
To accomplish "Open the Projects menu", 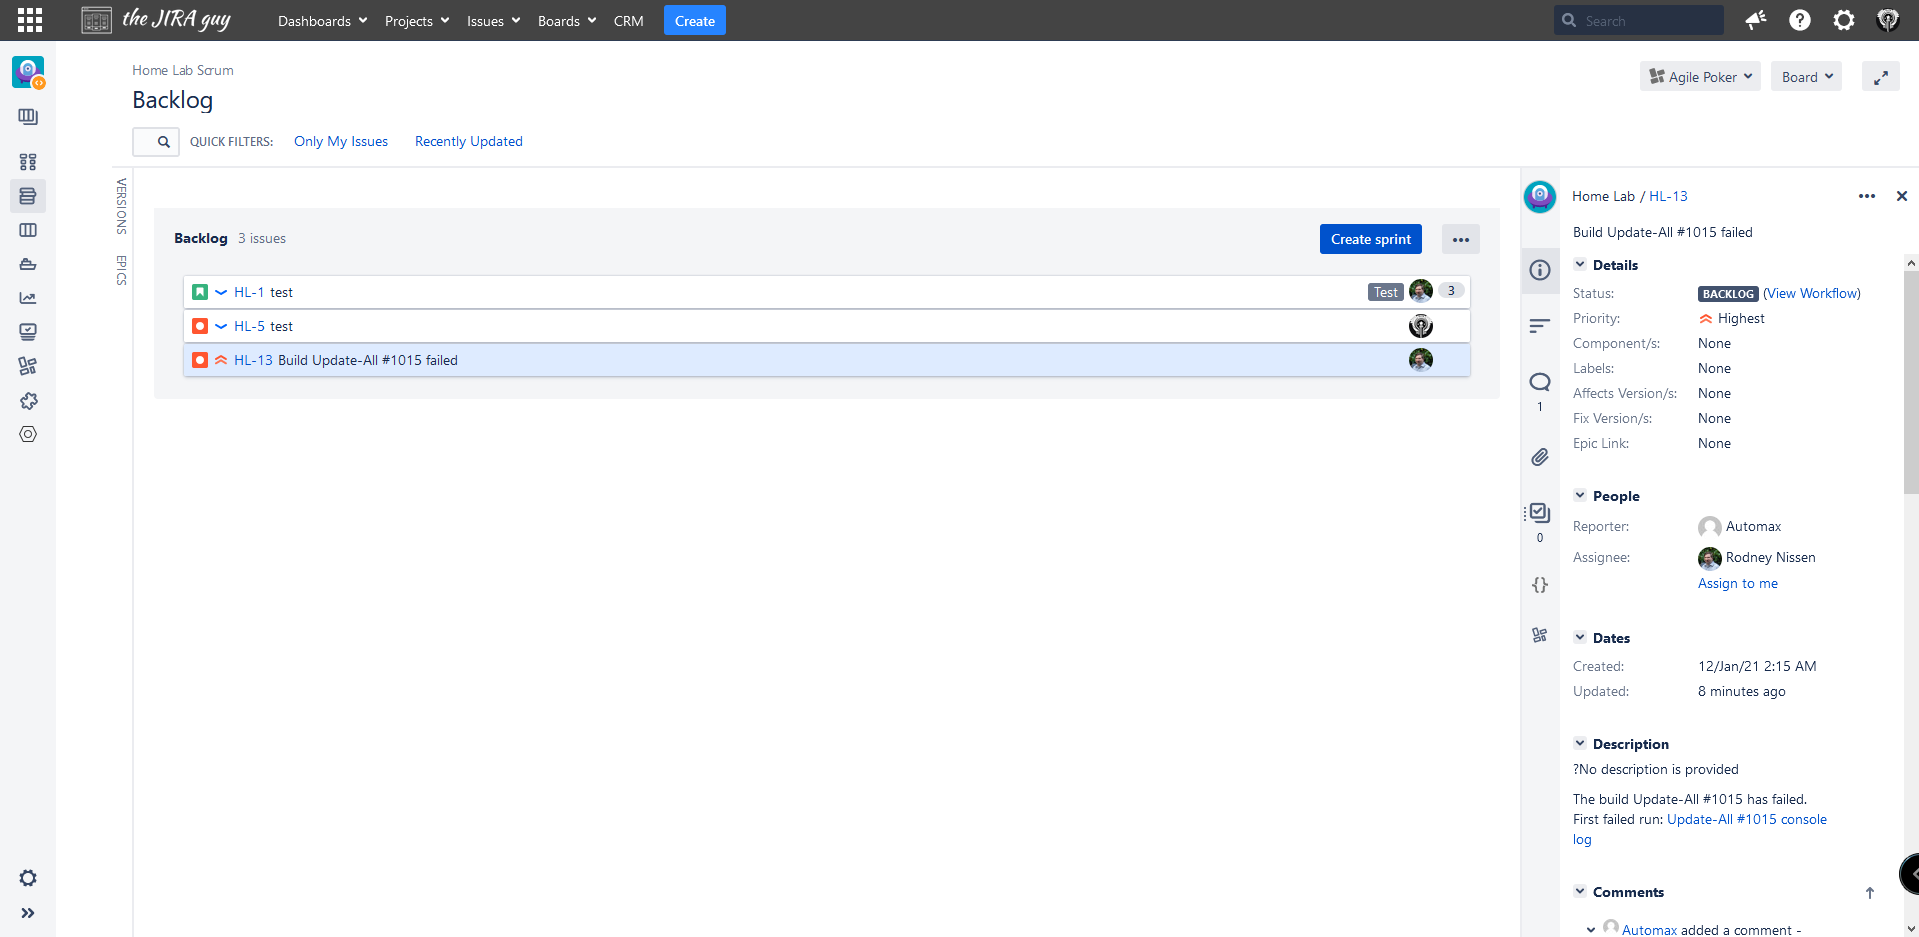I will pos(416,21).
